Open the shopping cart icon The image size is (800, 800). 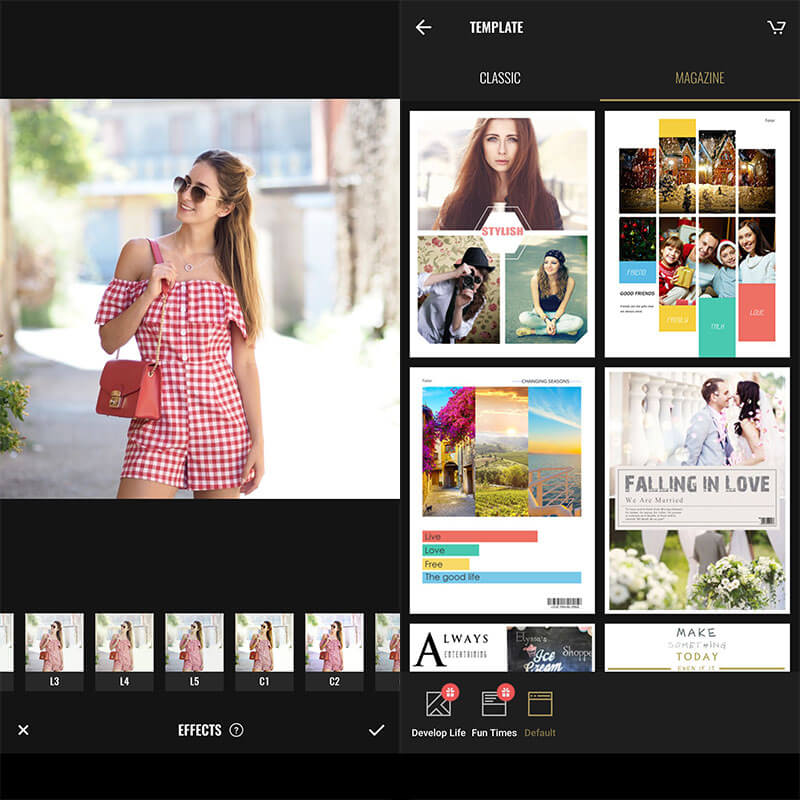click(x=776, y=28)
